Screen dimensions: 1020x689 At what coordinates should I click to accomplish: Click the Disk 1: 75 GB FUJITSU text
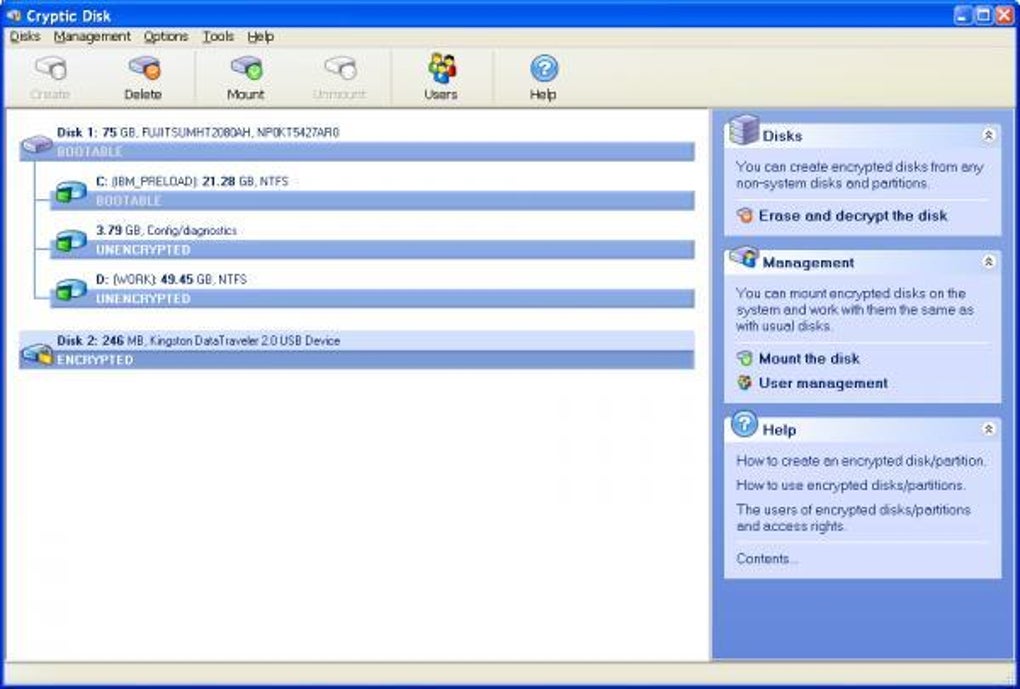click(x=198, y=132)
